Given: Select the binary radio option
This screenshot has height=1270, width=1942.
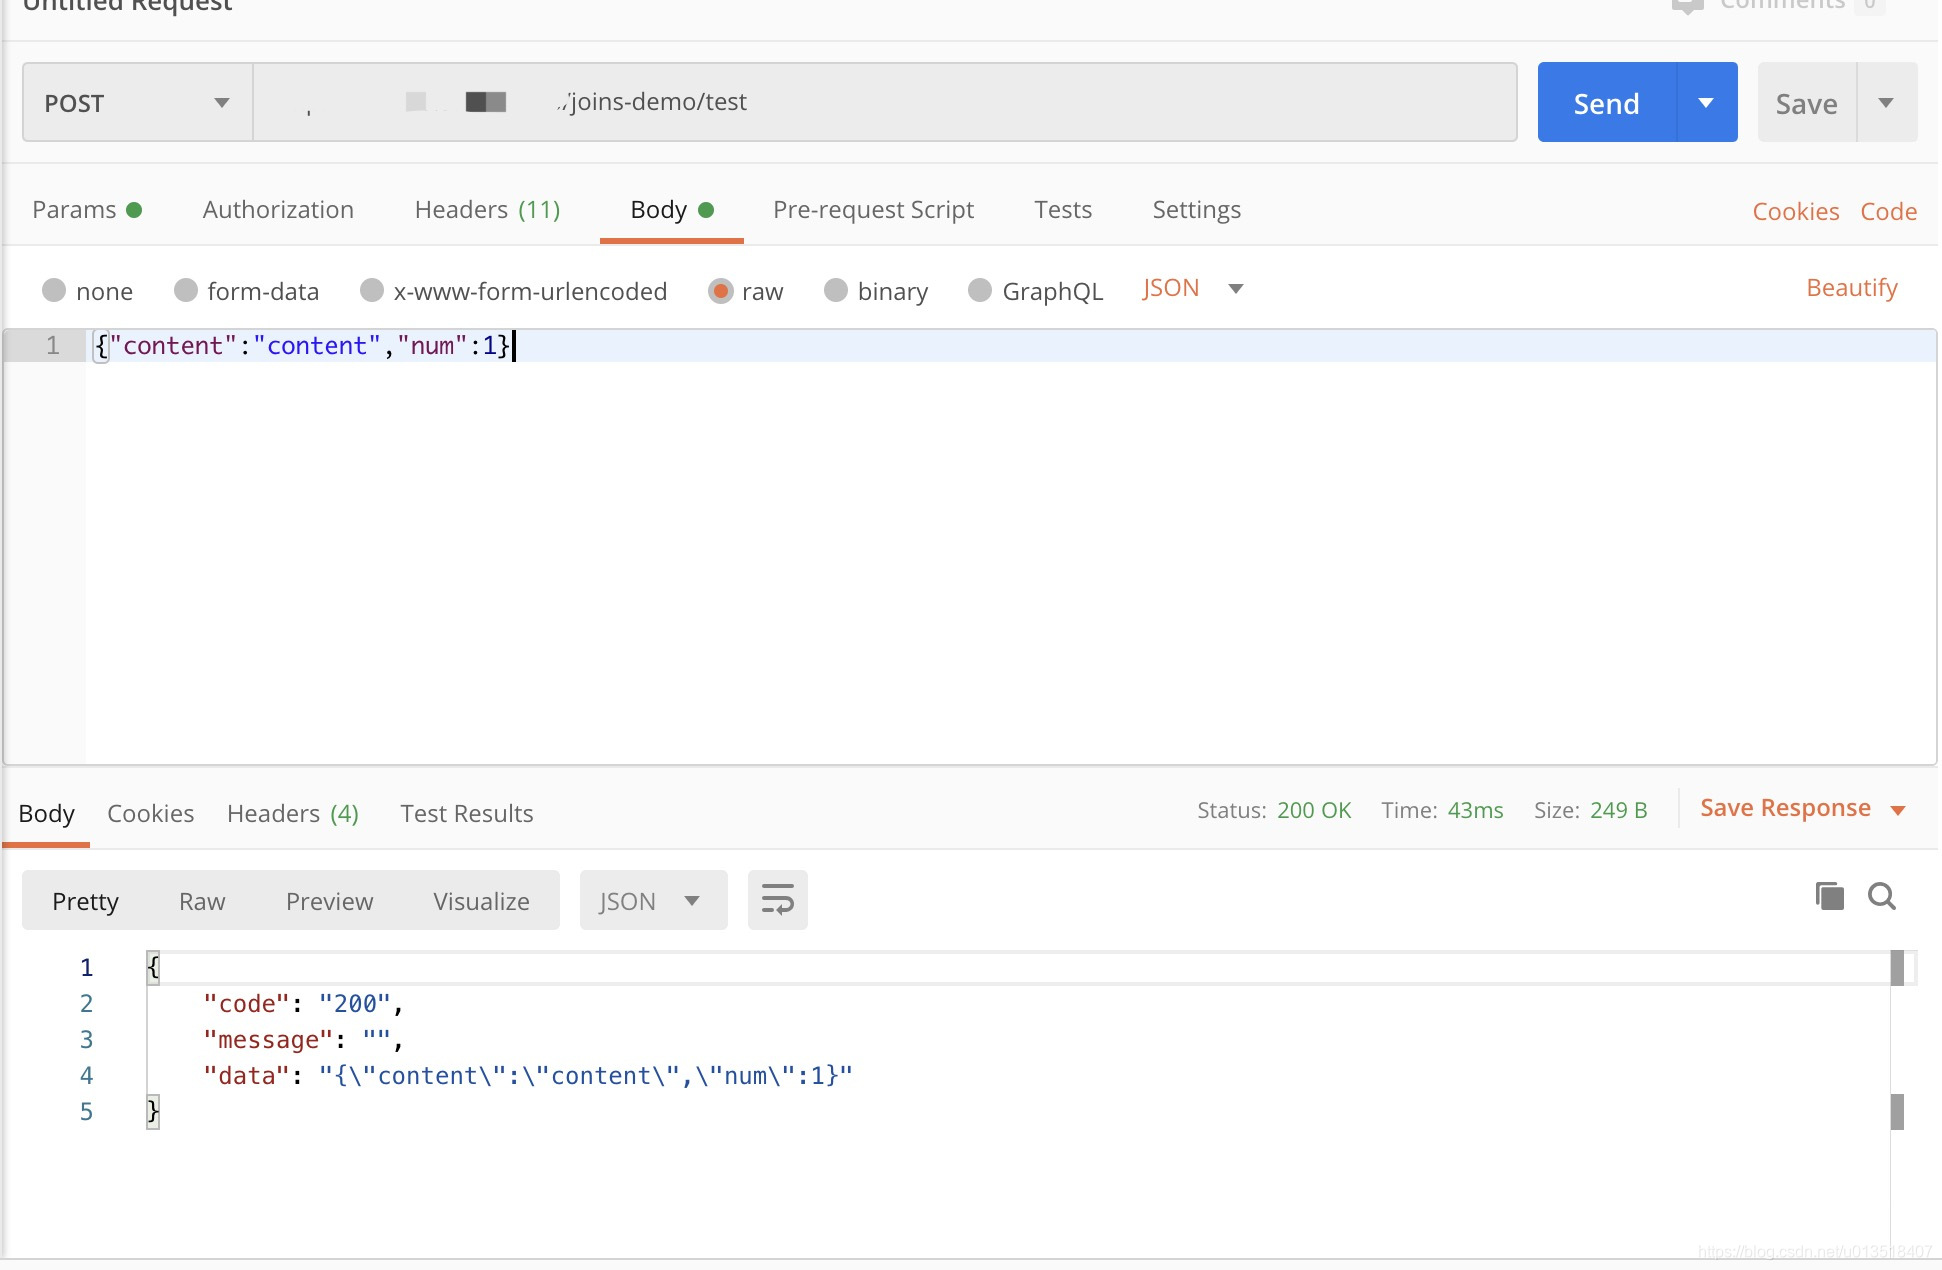Looking at the screenshot, I should (836, 290).
